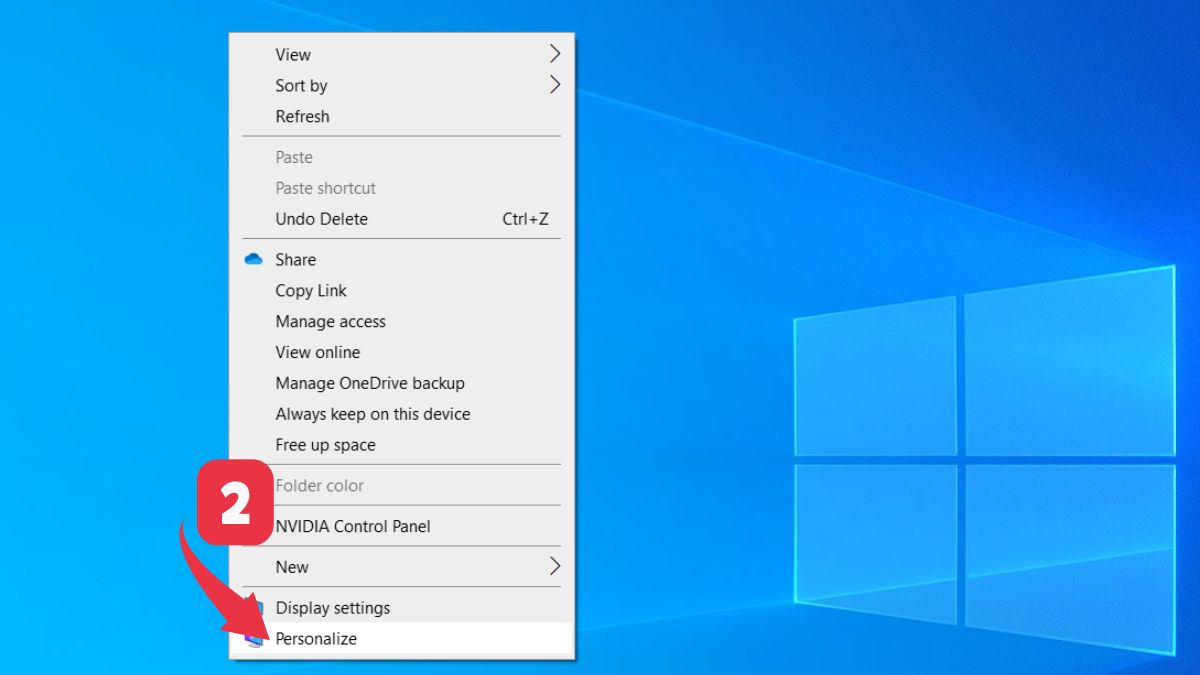The height and width of the screenshot is (675, 1200).
Task: Expand the View submenu arrow
Action: coord(555,54)
